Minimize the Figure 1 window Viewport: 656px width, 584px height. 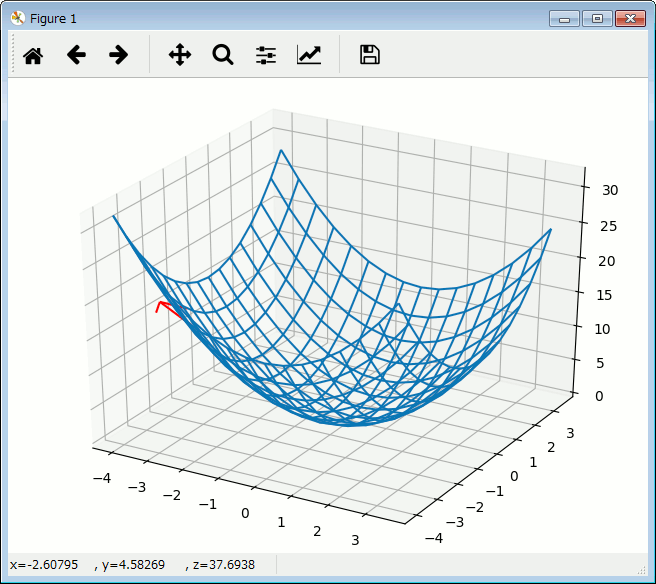[566, 18]
